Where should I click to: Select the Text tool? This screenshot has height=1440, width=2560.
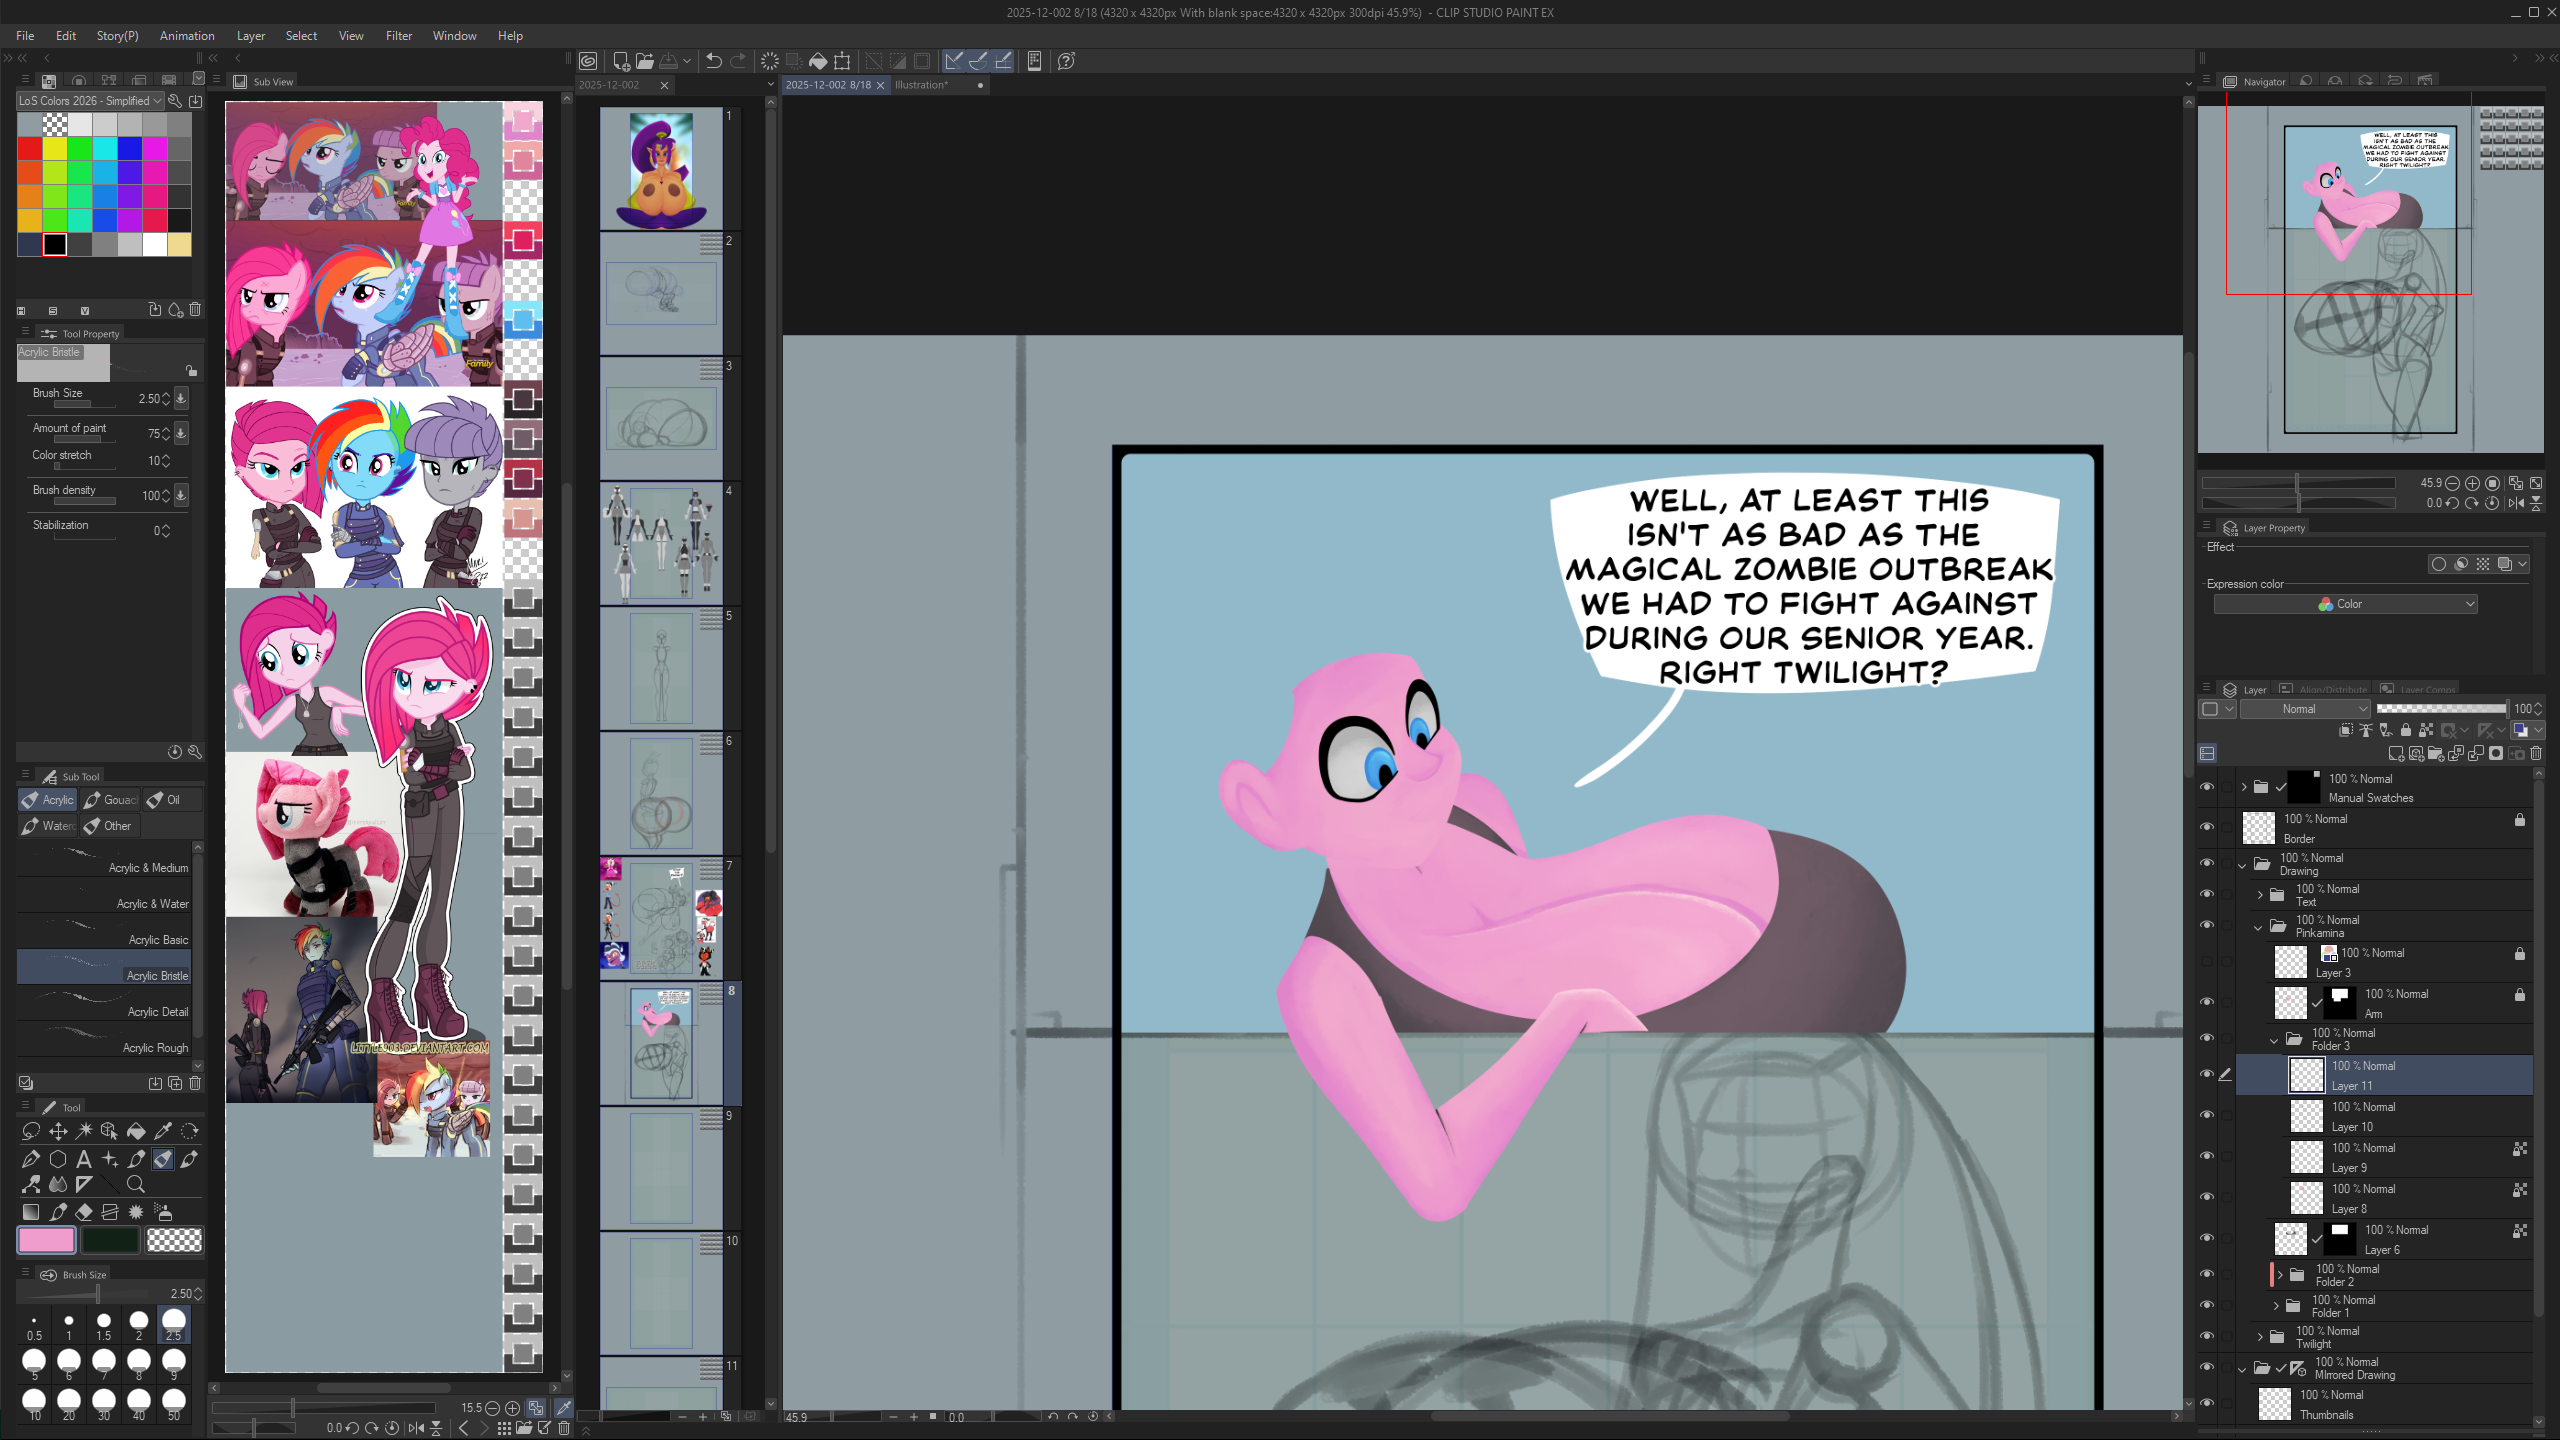pos(84,1159)
